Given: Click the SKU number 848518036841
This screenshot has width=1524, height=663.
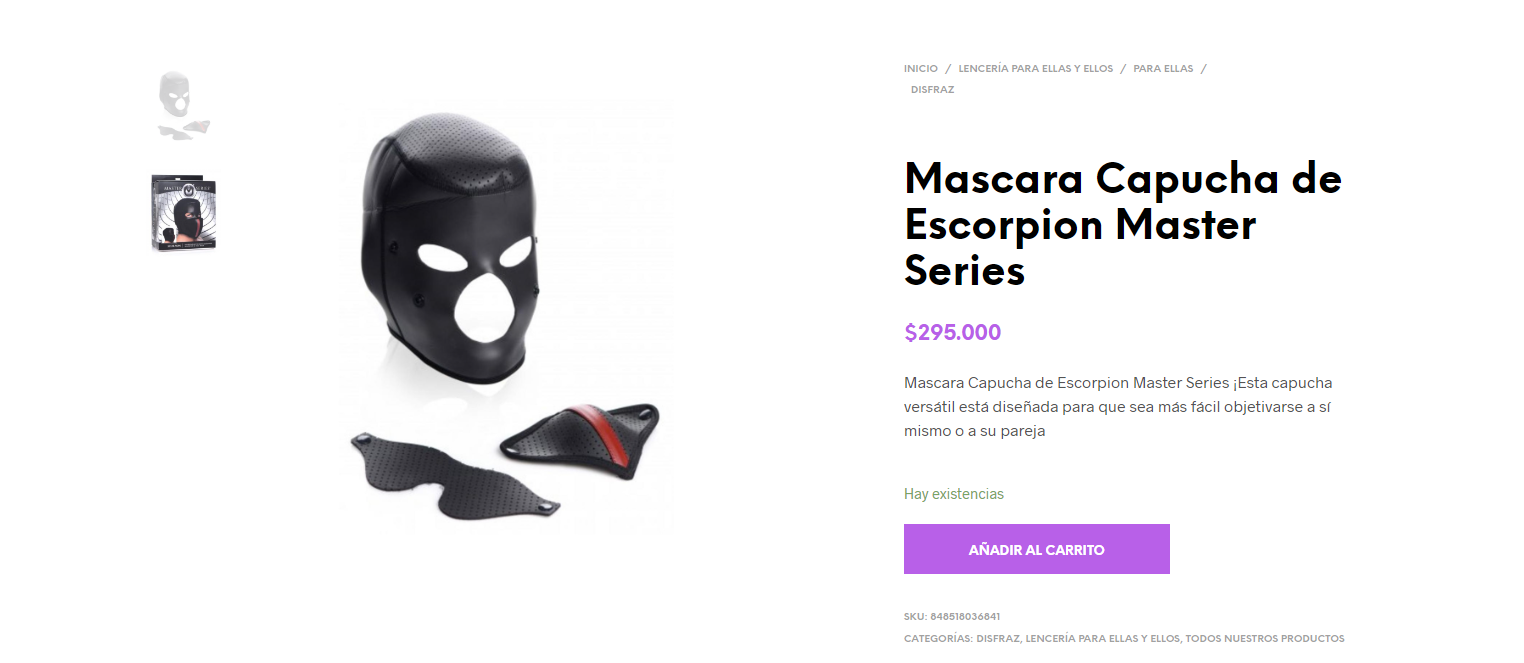Looking at the screenshot, I should (x=965, y=617).
